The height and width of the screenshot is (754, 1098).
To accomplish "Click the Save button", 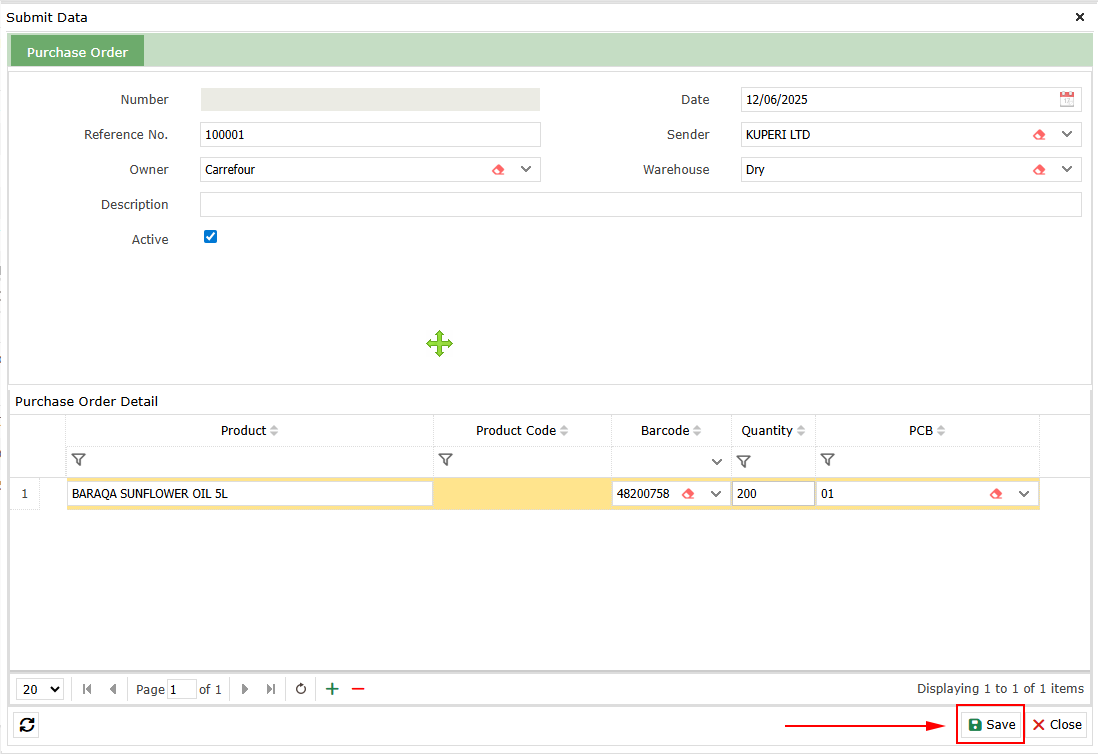I will 991,725.
